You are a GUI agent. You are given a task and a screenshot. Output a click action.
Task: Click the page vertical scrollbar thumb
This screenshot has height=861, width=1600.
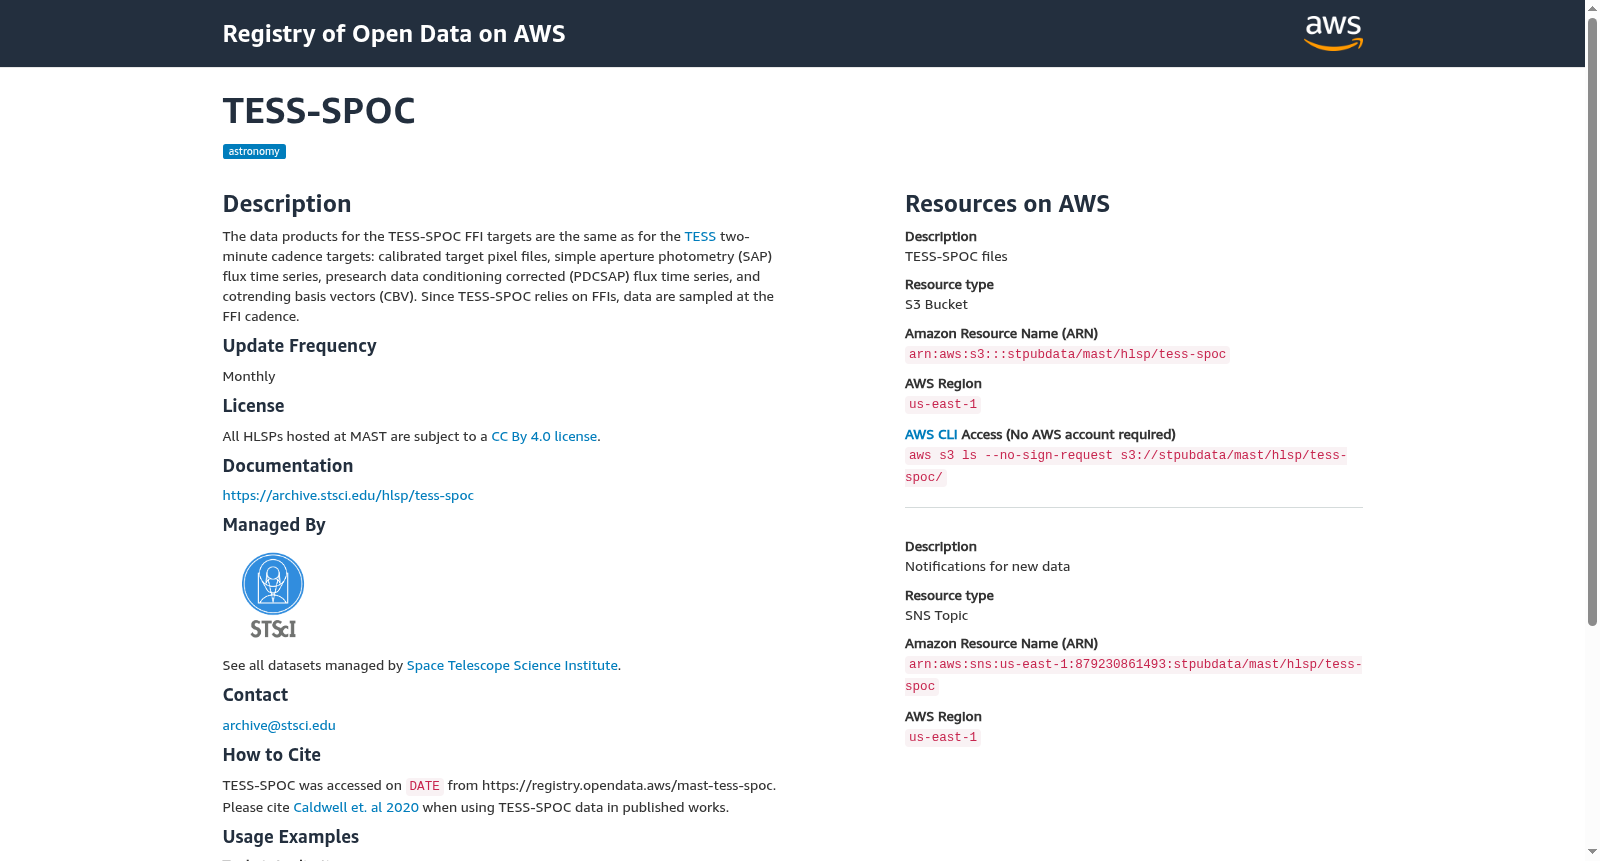coord(1593,320)
